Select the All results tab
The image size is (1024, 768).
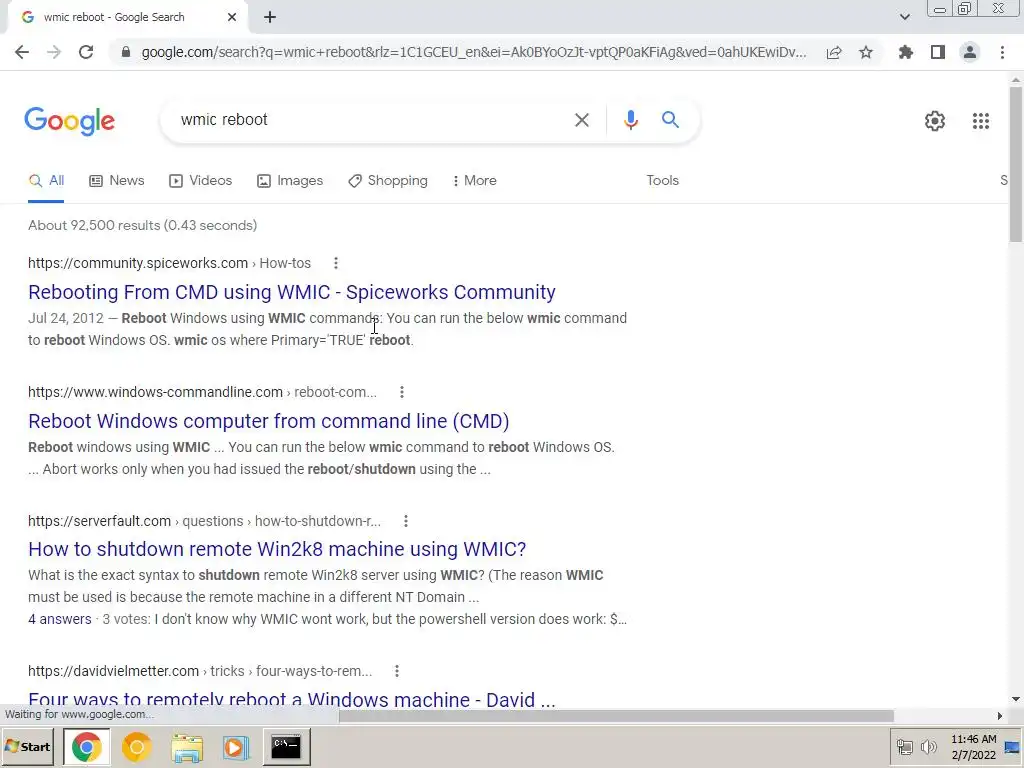point(46,180)
